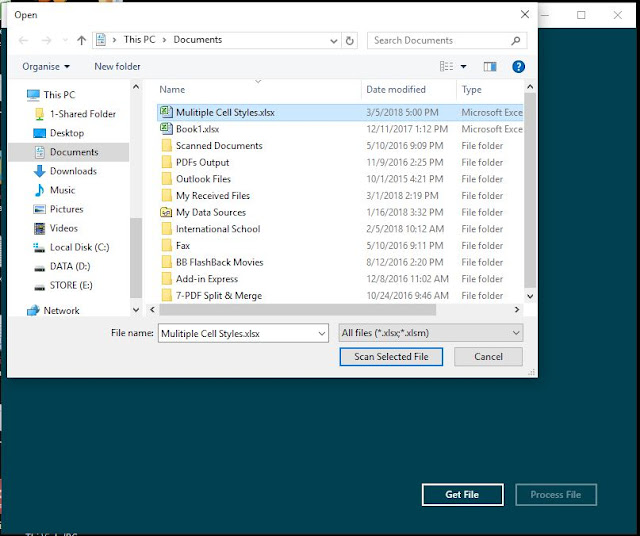Click the forward navigation arrow
Screen dimensions: 640x536
[47, 40]
